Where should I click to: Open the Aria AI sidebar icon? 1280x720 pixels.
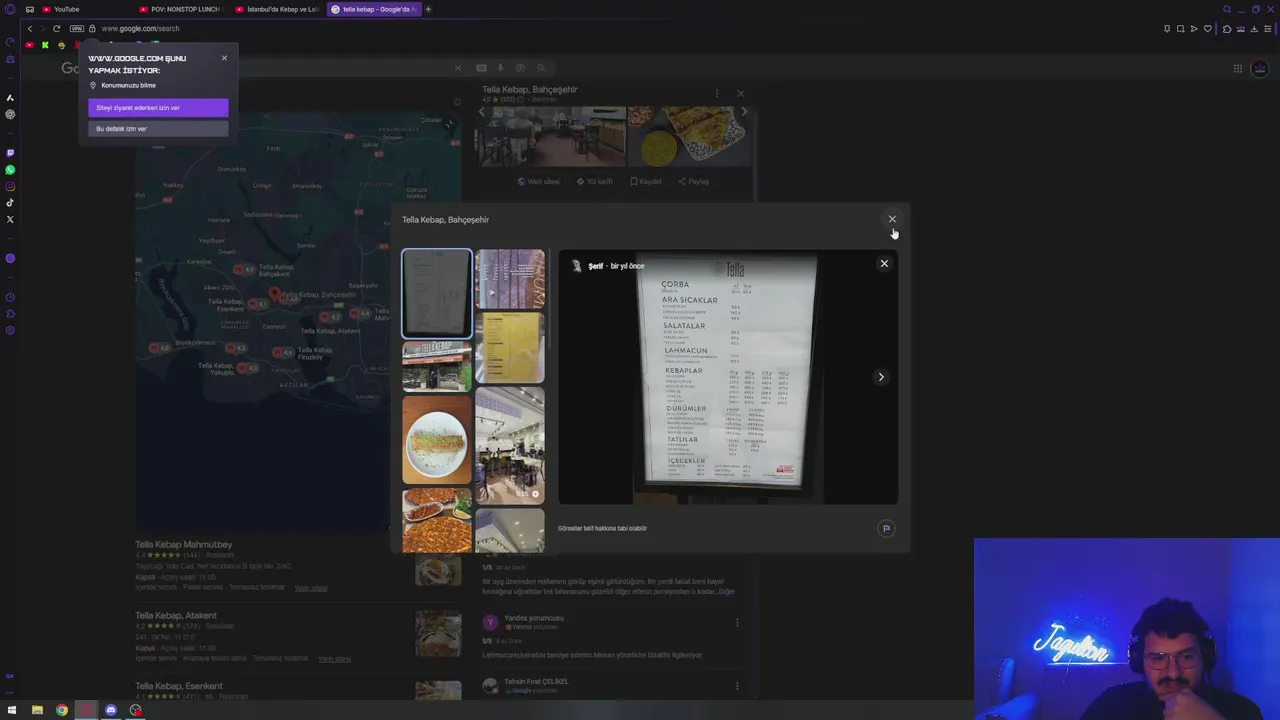tap(10, 98)
